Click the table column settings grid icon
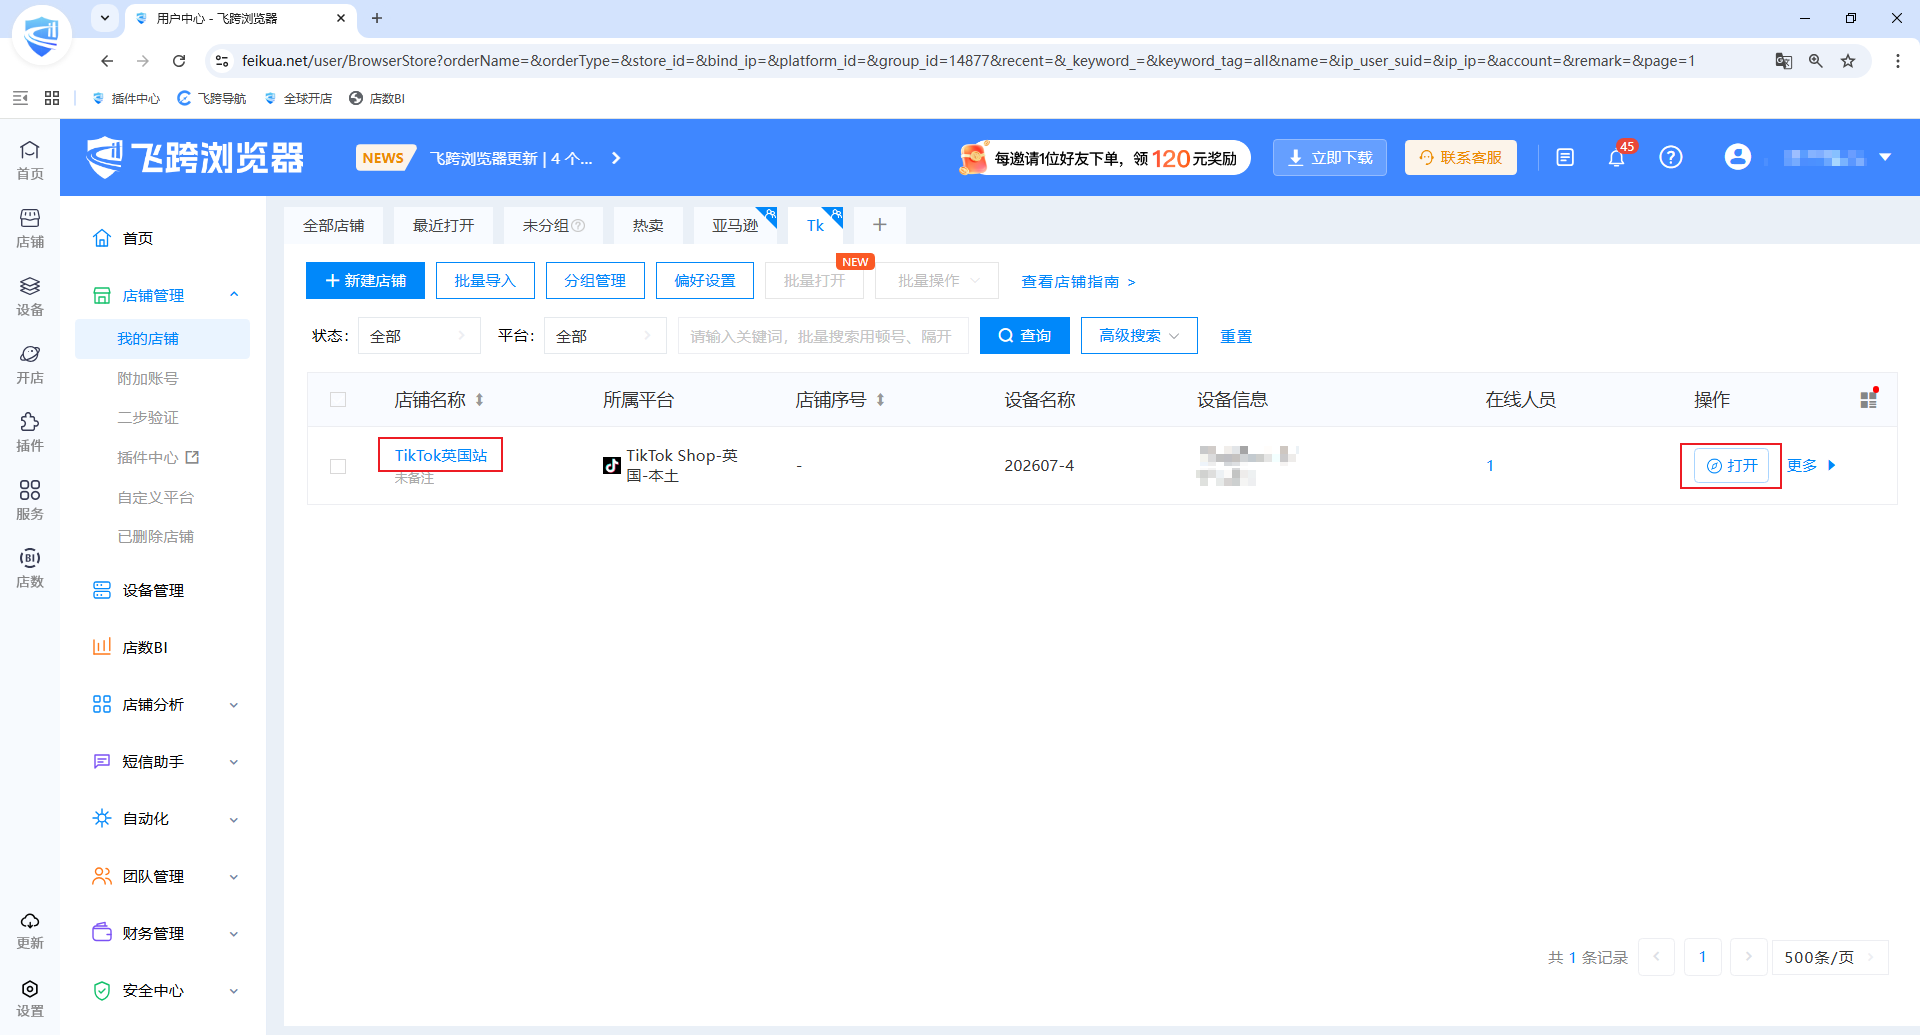This screenshot has height=1035, width=1920. click(1868, 400)
